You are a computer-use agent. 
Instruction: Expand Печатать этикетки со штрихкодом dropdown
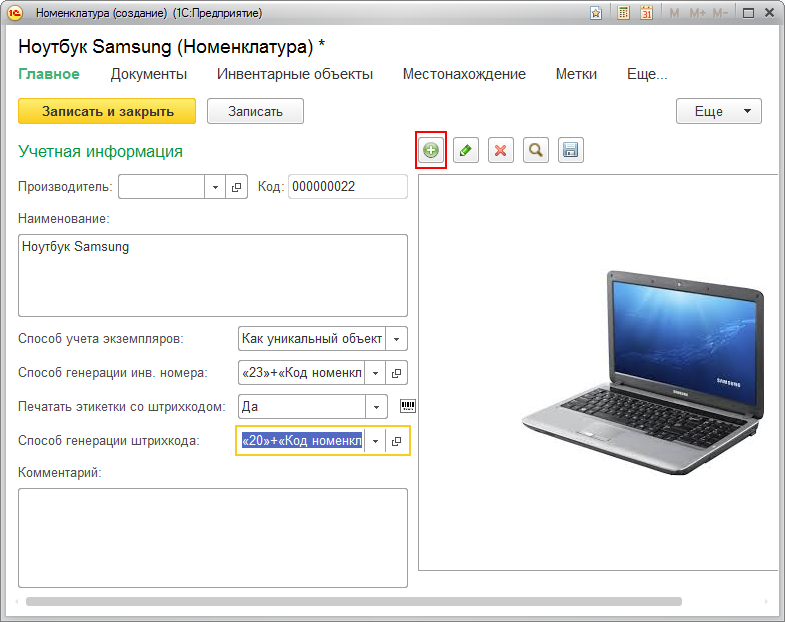(376, 407)
